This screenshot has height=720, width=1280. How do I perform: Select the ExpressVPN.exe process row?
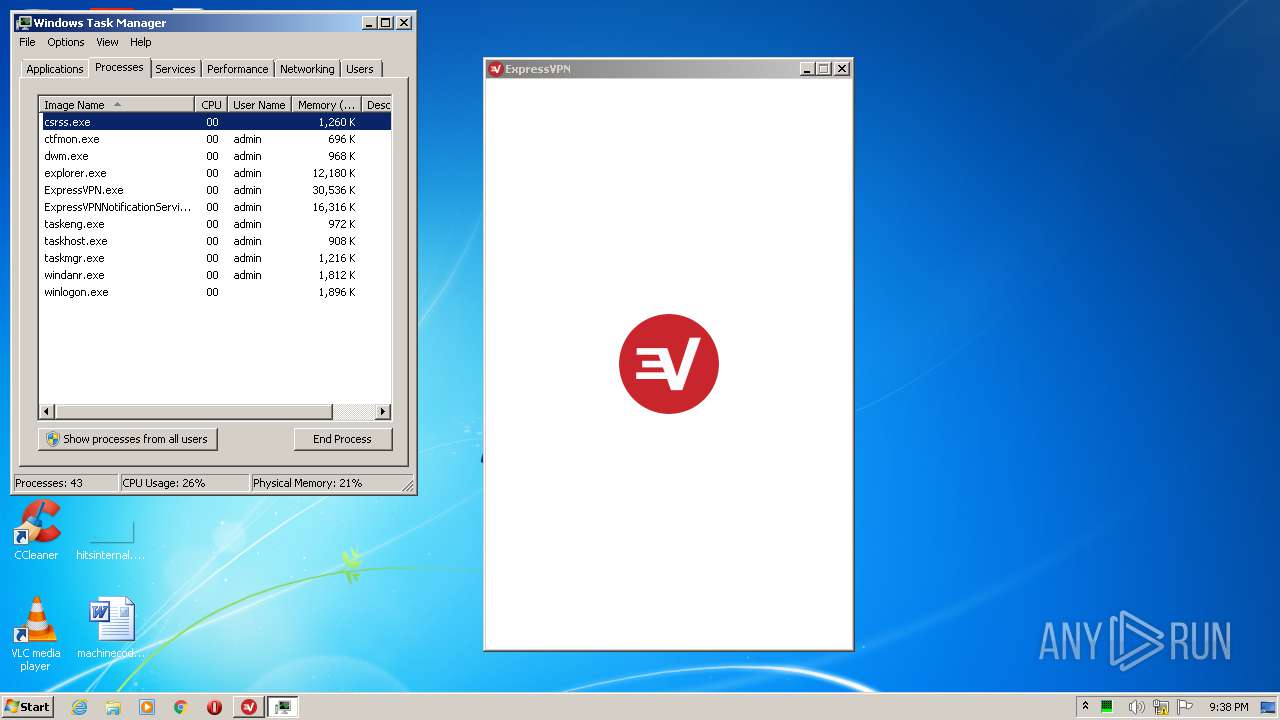coord(215,190)
